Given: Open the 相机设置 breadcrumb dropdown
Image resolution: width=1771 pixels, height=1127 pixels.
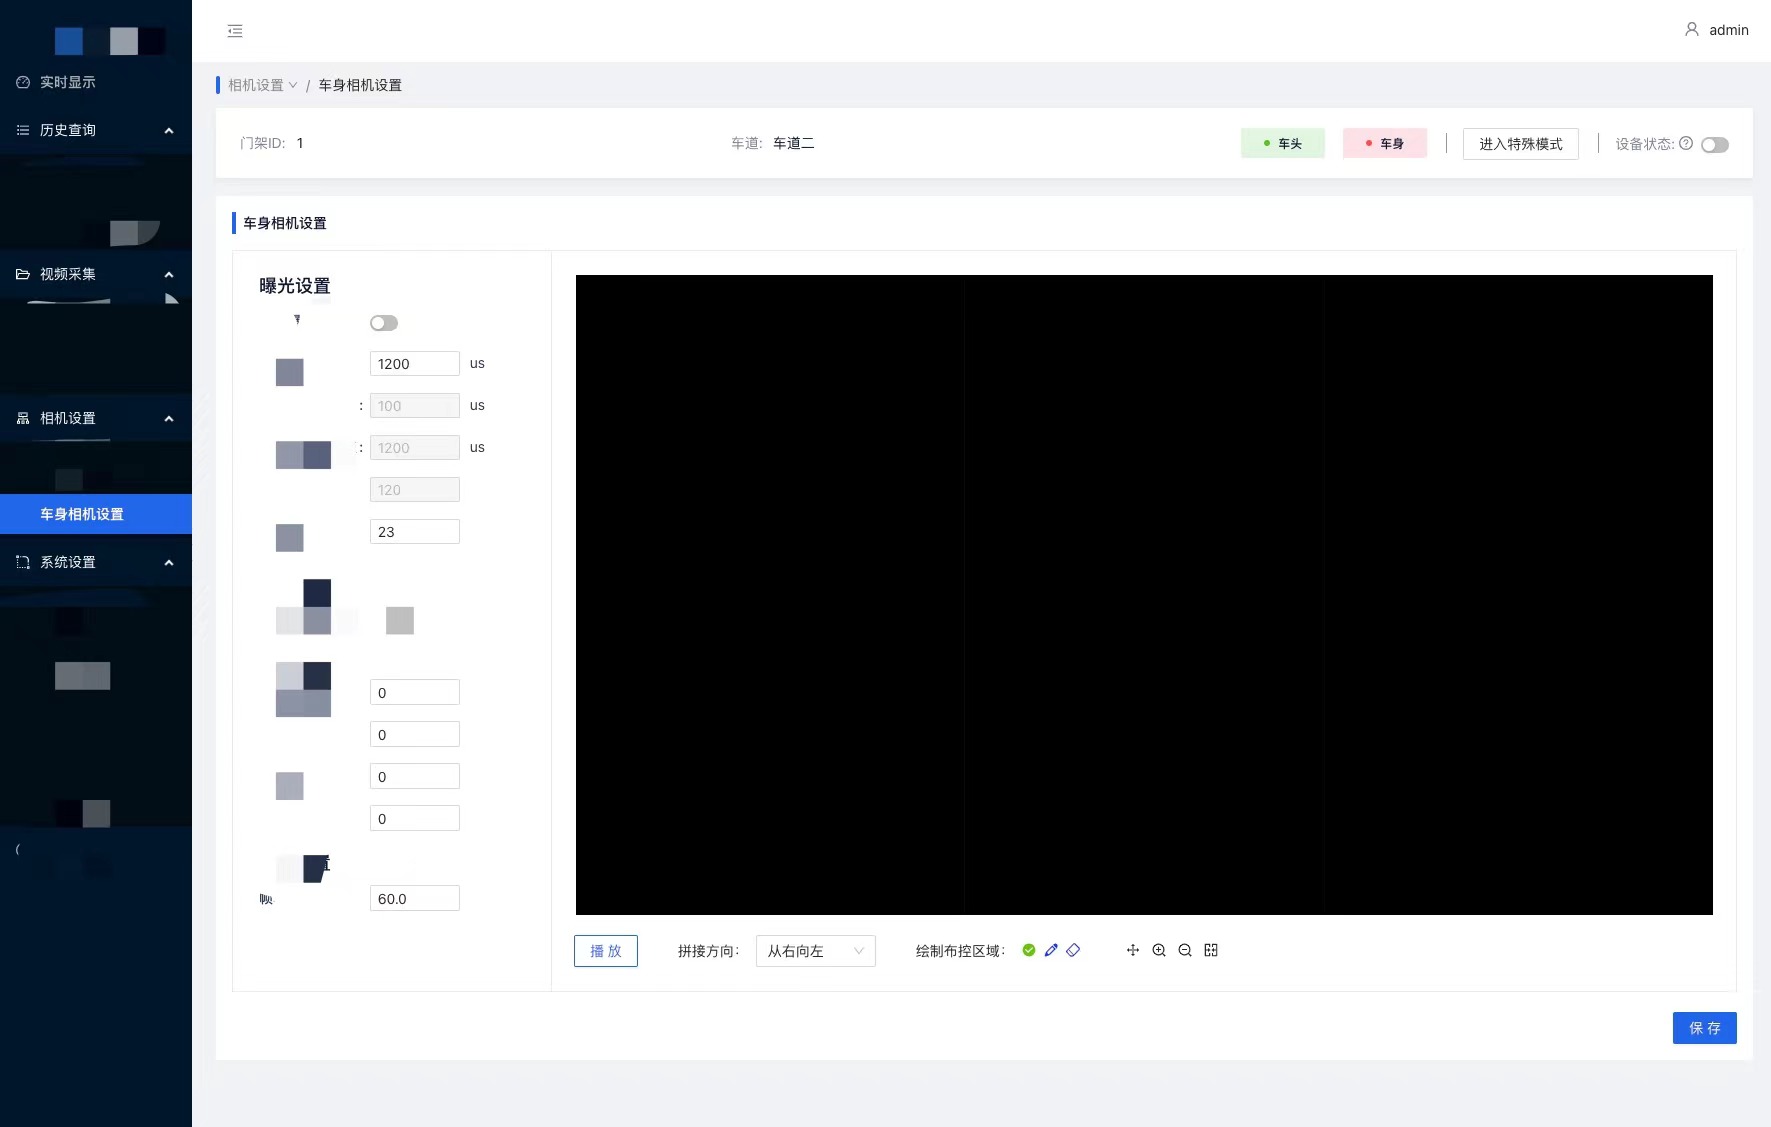Looking at the screenshot, I should pyautogui.click(x=263, y=85).
